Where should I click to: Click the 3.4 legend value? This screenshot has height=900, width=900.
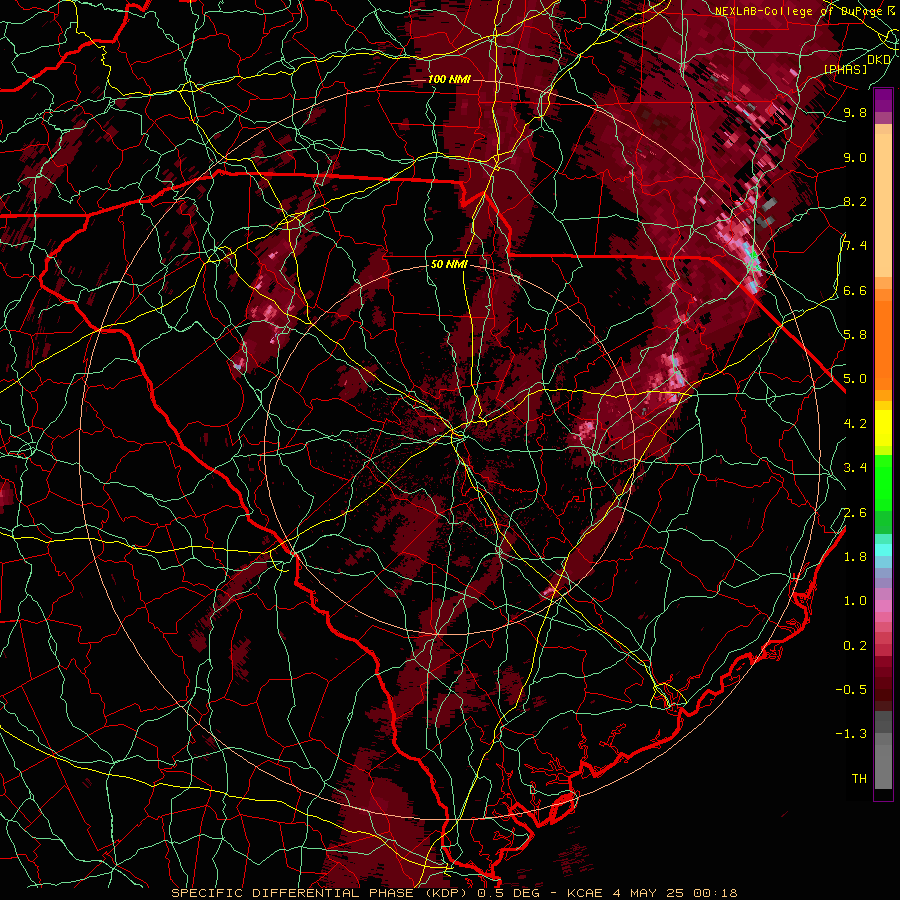point(855,468)
